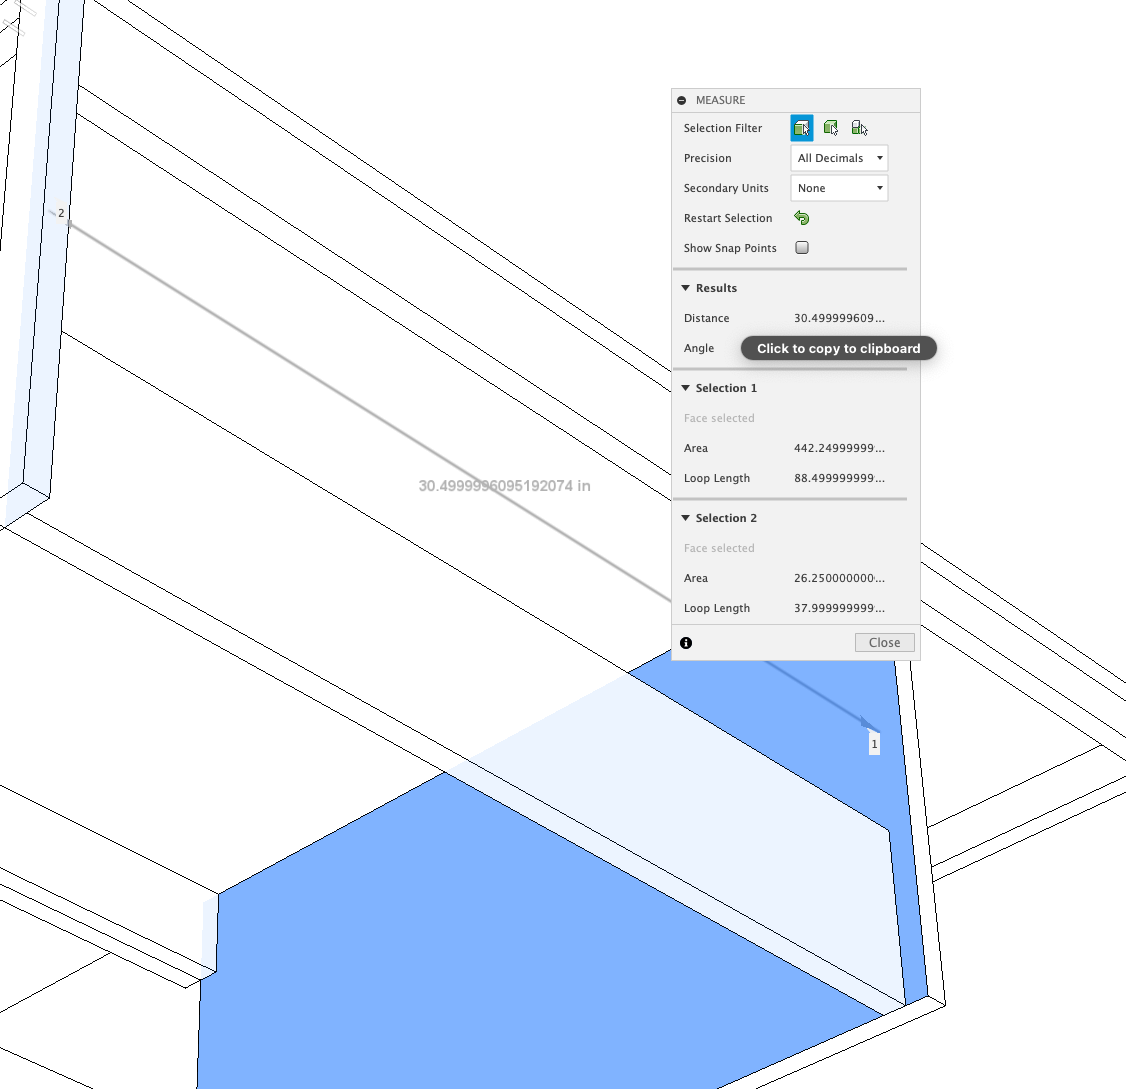Copy the Distance value to clipboard

coord(838,318)
